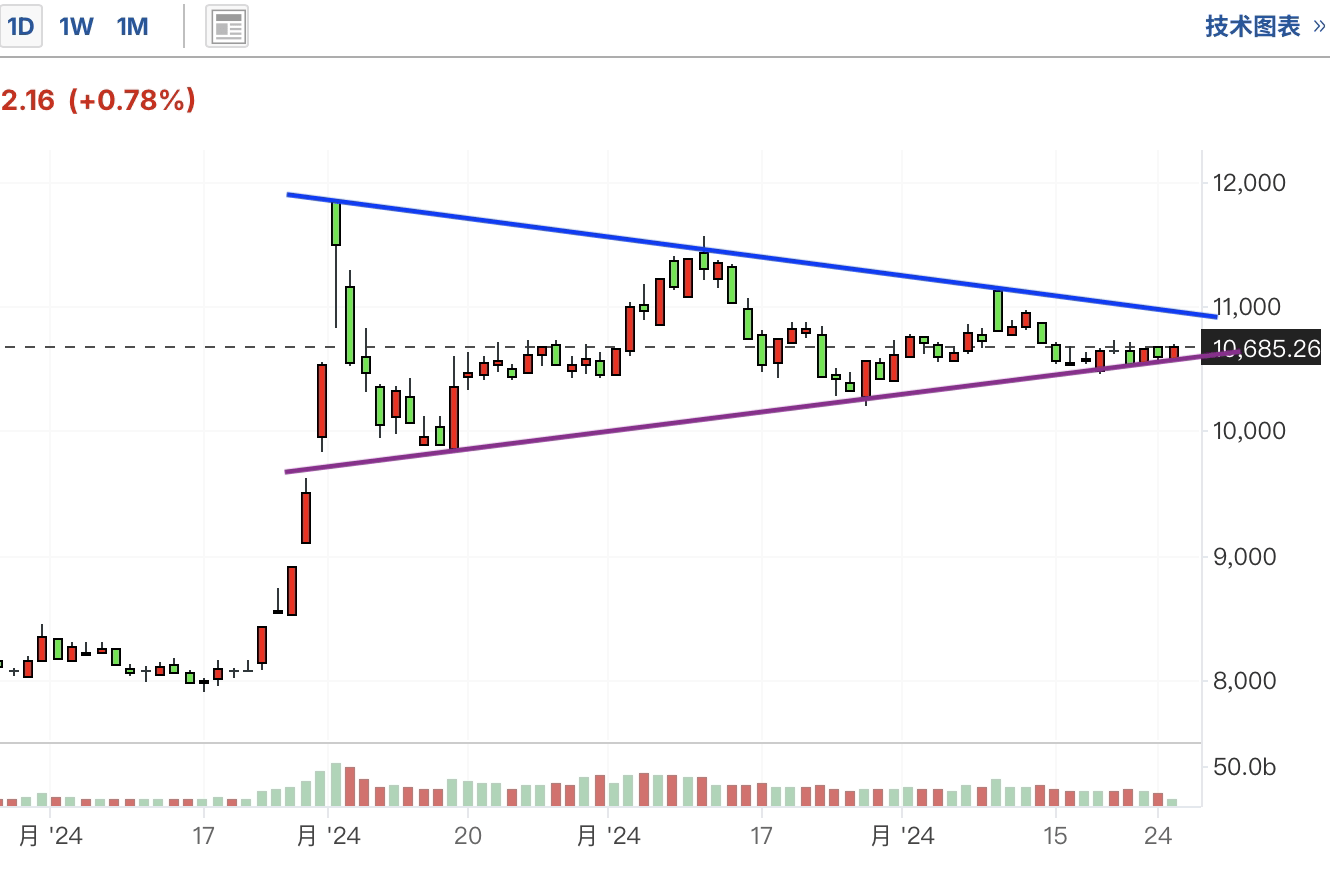The height and width of the screenshot is (870, 1330).
Task: Switch to the 1W weekly timeframe
Action: click(x=76, y=27)
